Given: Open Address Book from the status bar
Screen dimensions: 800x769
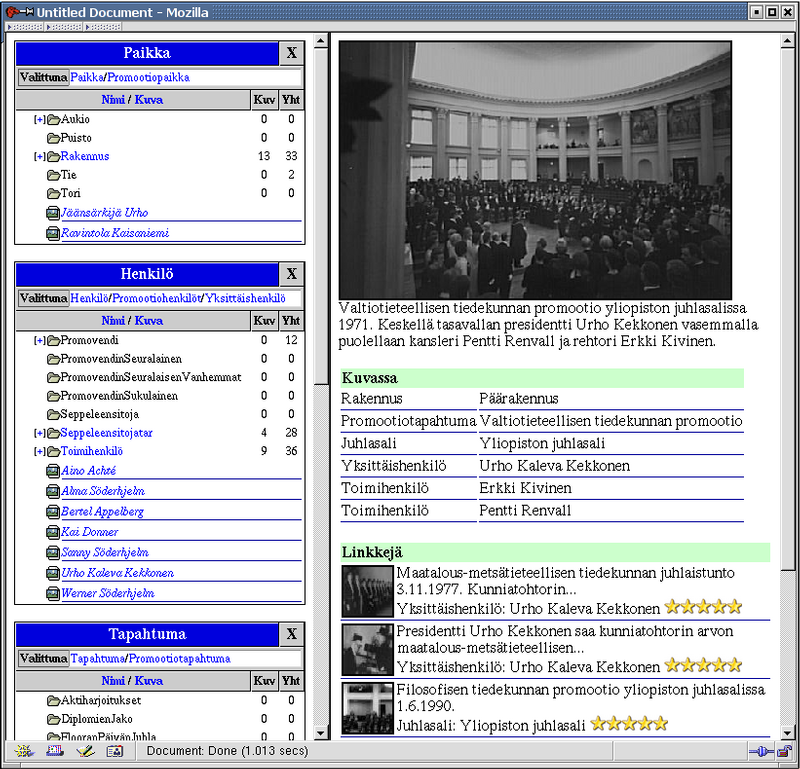Looking at the screenshot, I should click(115, 751).
